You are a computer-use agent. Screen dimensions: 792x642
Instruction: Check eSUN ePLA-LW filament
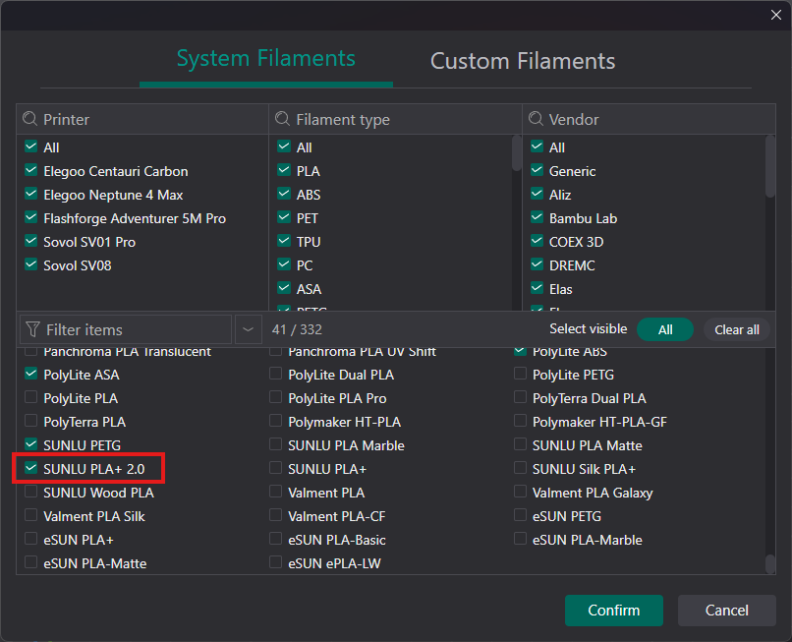coord(275,563)
